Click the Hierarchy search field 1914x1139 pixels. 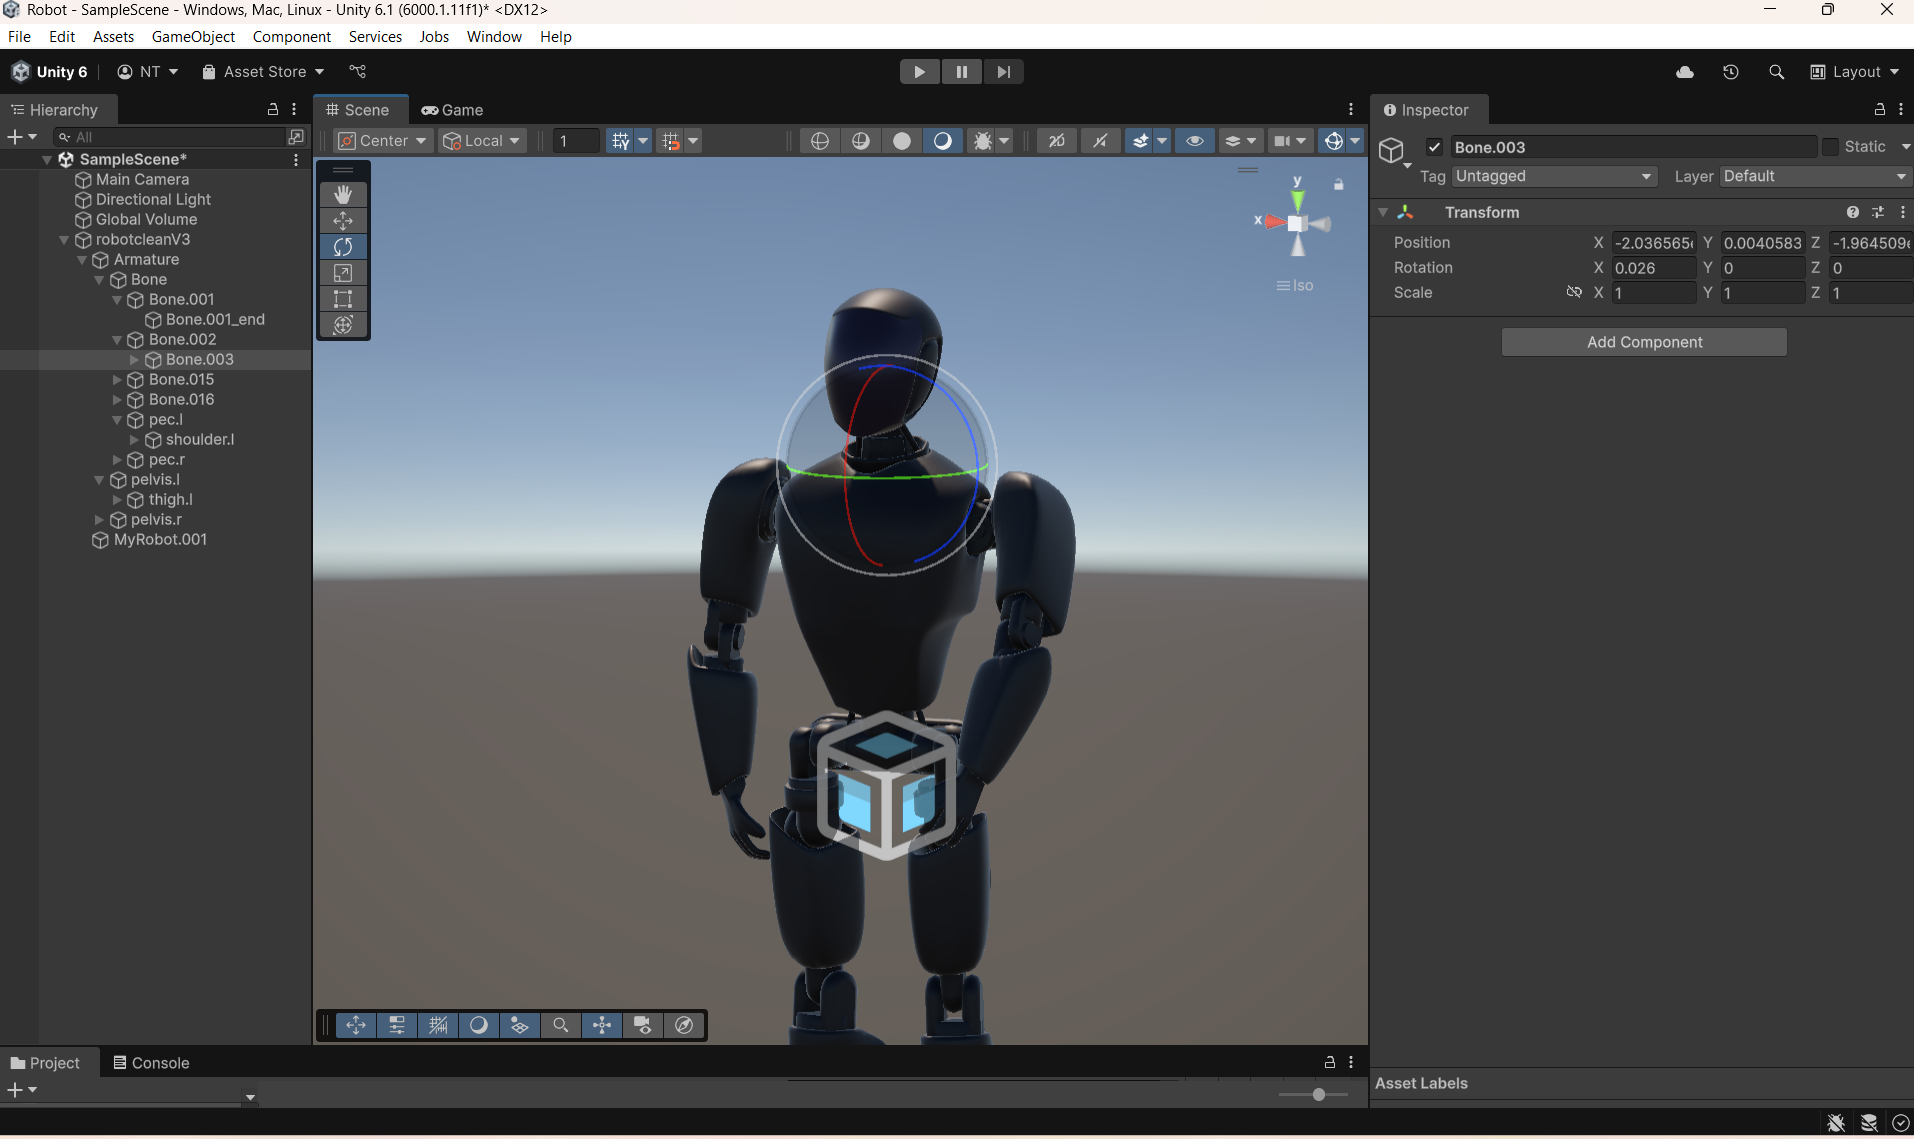pos(170,137)
